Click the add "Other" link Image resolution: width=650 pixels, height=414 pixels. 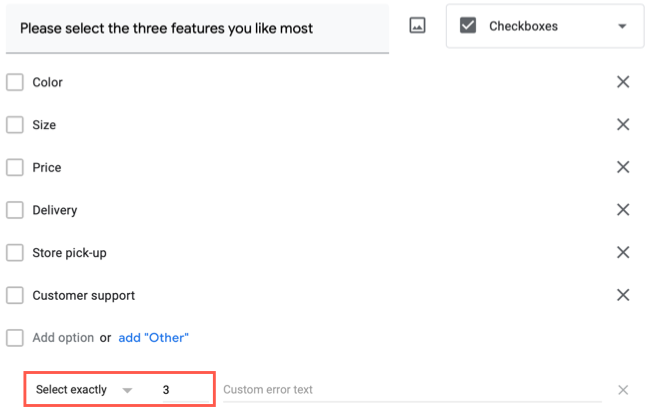tap(154, 338)
